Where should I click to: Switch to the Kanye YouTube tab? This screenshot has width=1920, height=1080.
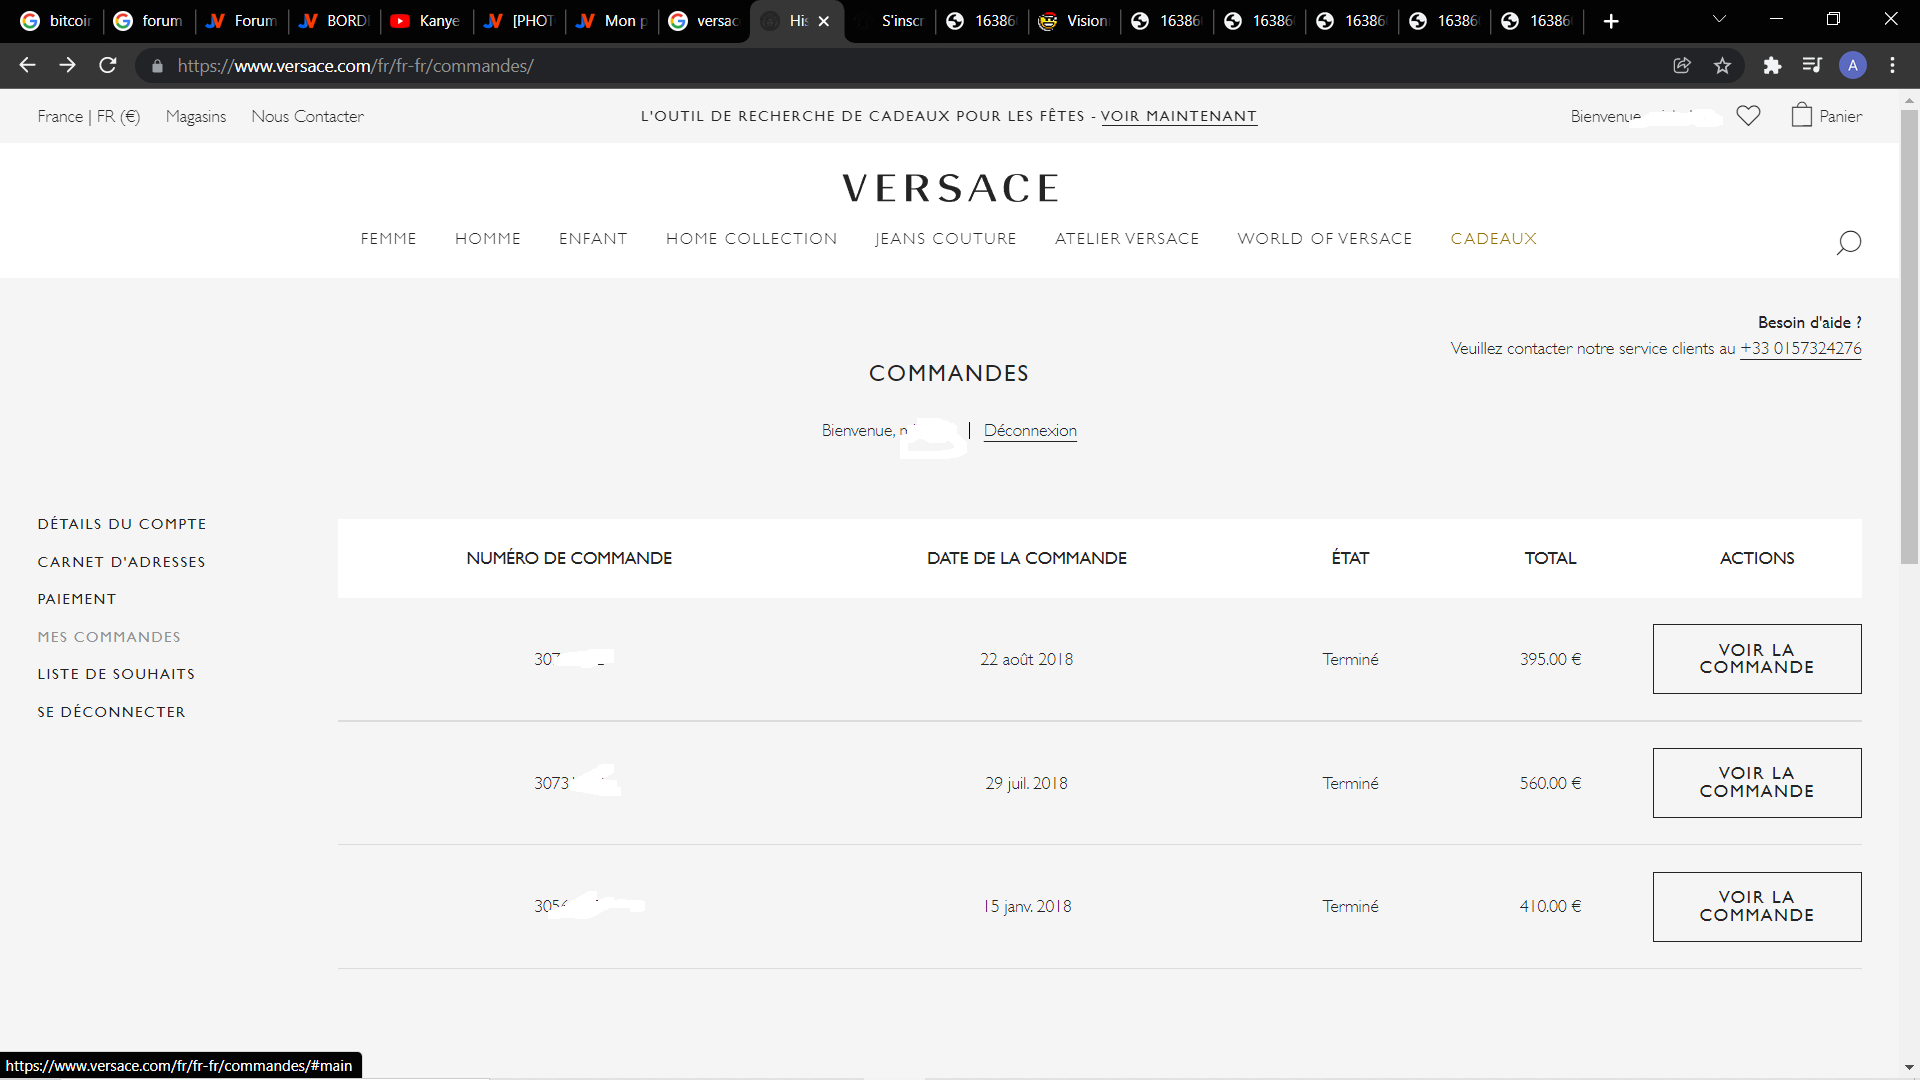(427, 21)
